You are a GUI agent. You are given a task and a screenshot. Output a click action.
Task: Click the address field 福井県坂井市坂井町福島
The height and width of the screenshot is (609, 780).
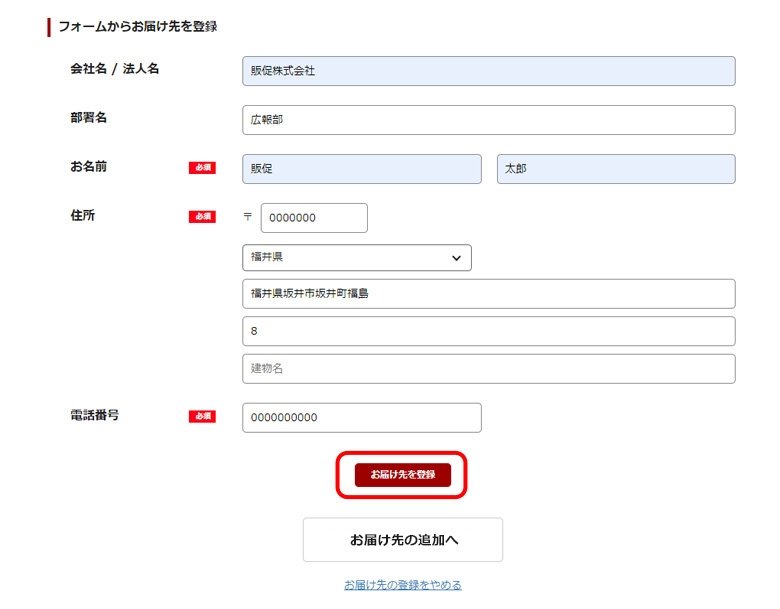(488, 294)
